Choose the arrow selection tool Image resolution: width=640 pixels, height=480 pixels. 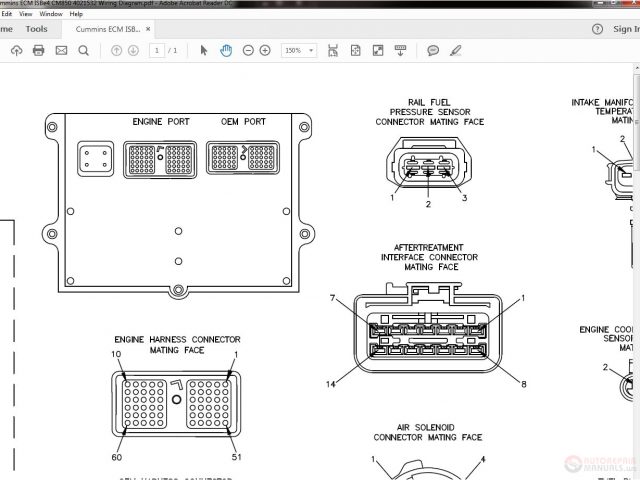[205, 50]
